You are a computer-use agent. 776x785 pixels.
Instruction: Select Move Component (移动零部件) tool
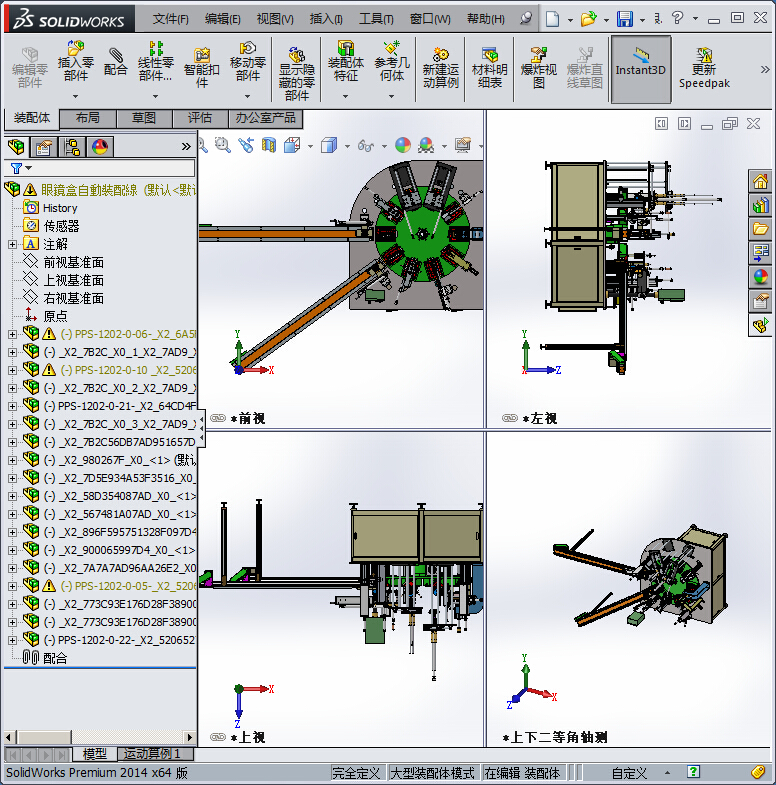point(247,62)
